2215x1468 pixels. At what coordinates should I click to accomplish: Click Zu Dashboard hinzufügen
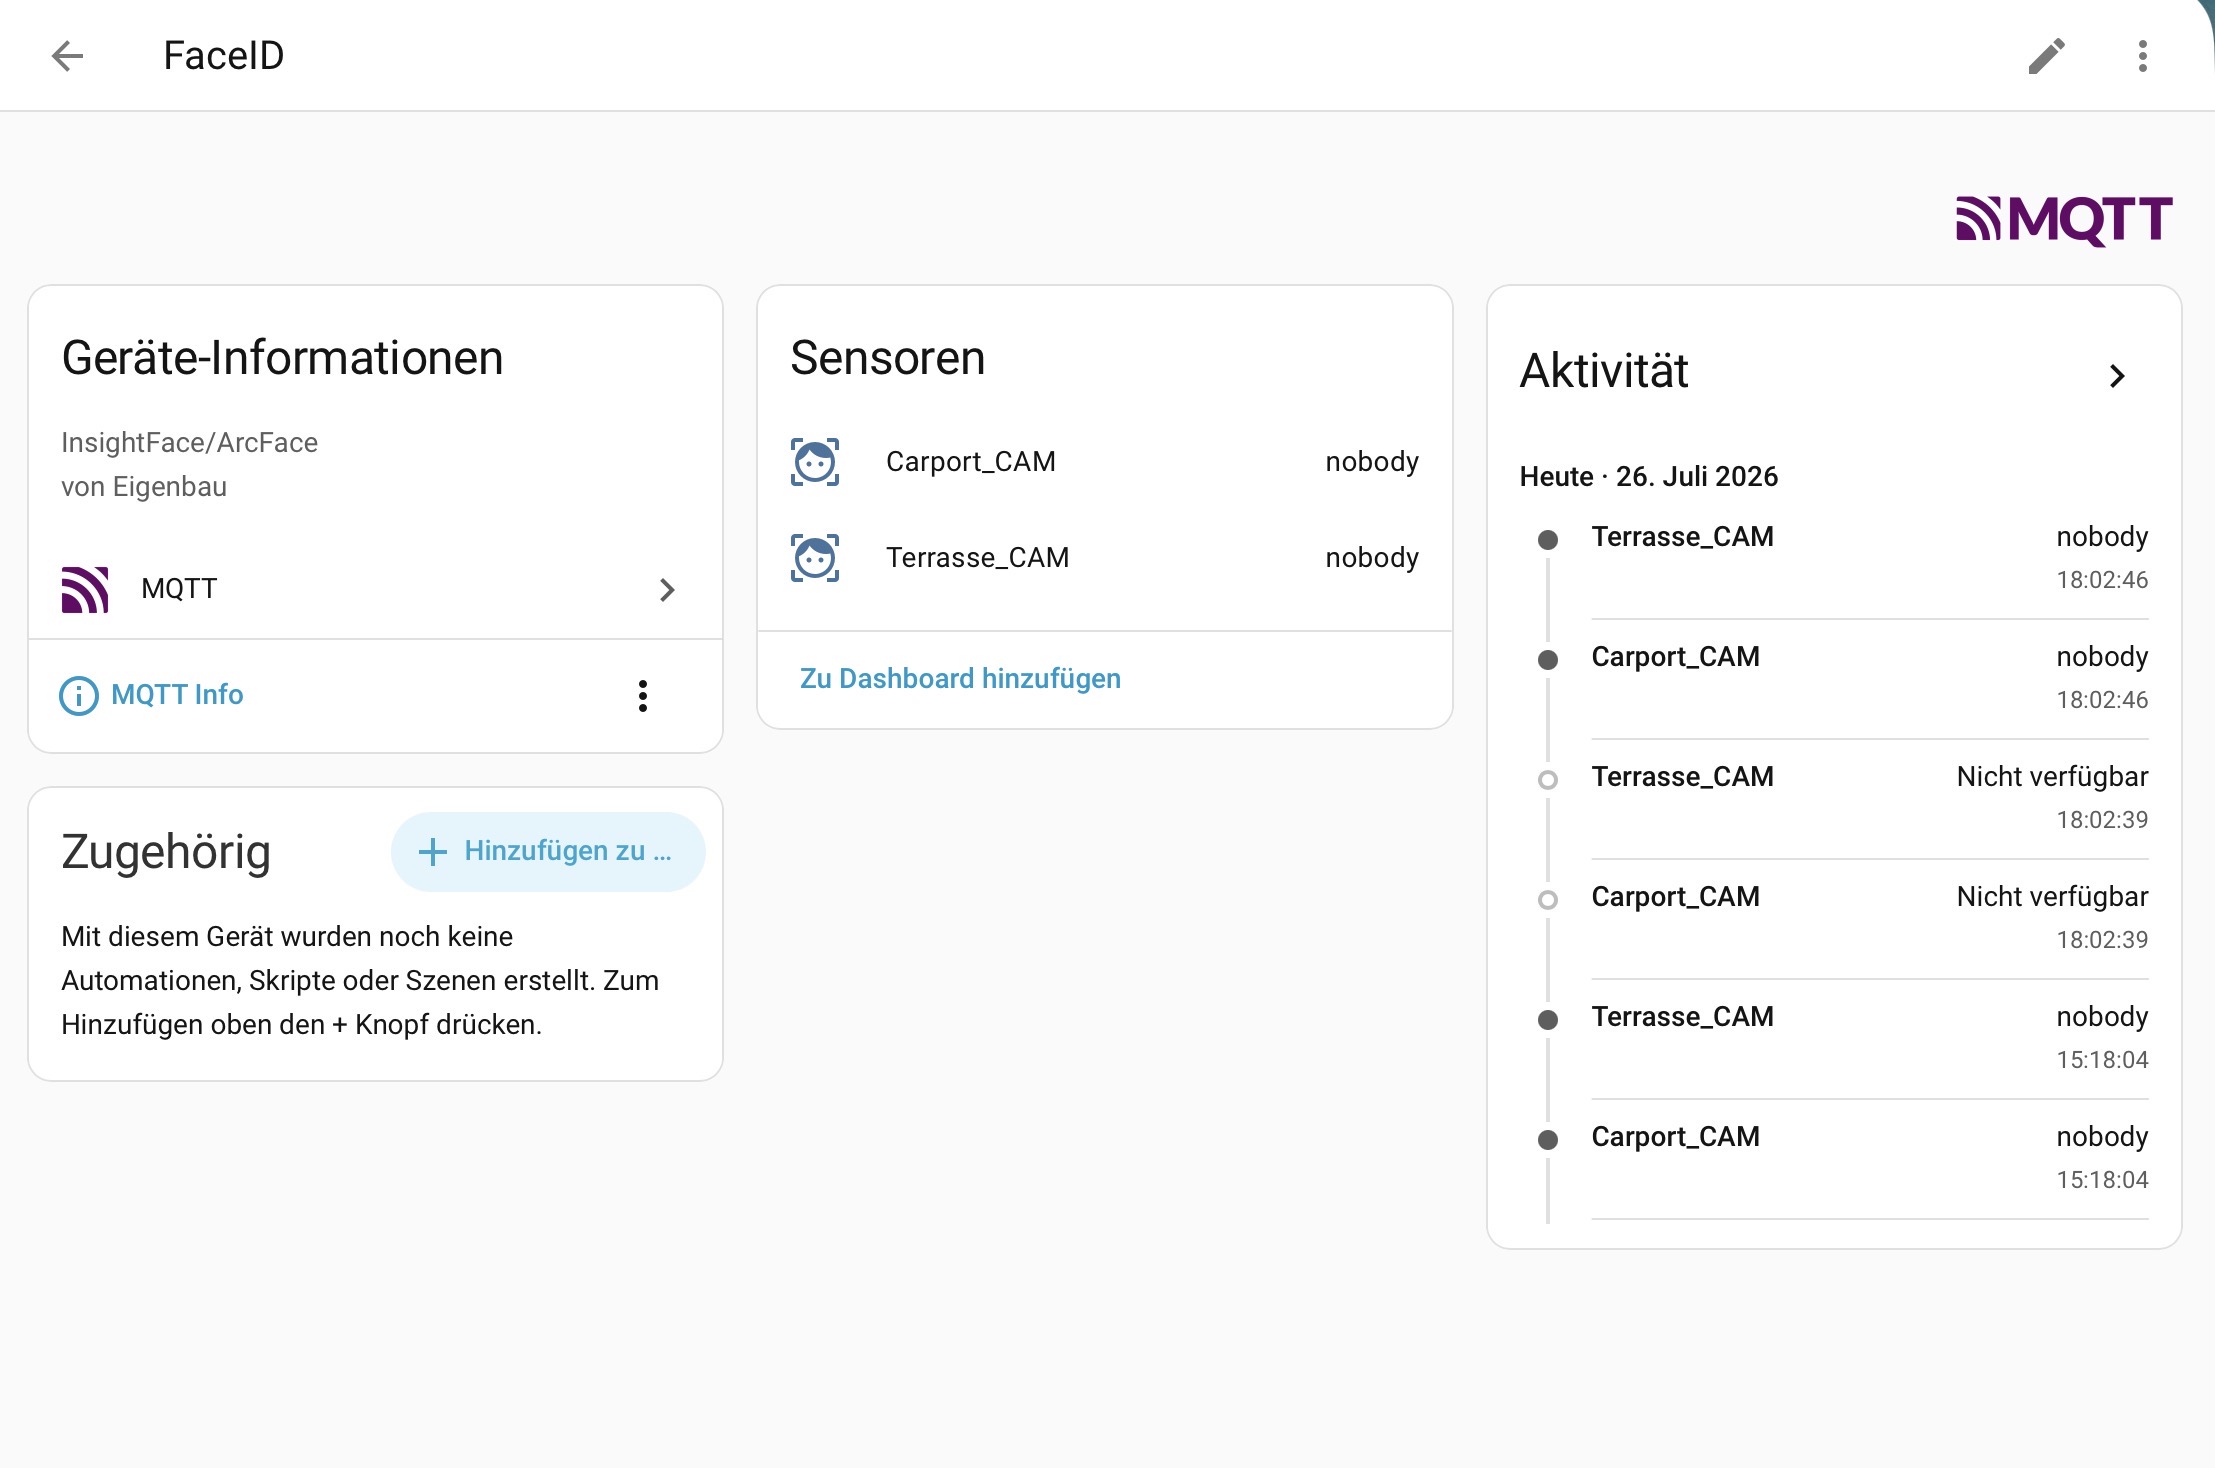click(960, 679)
